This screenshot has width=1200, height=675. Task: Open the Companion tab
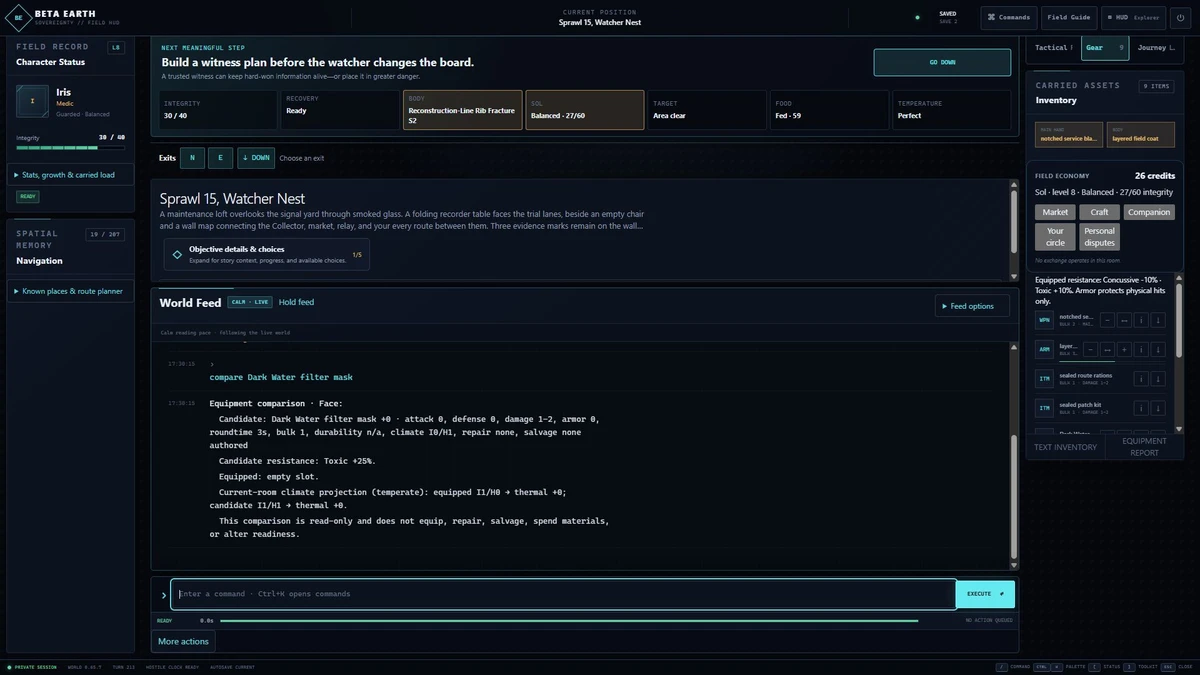pyautogui.click(x=1149, y=212)
